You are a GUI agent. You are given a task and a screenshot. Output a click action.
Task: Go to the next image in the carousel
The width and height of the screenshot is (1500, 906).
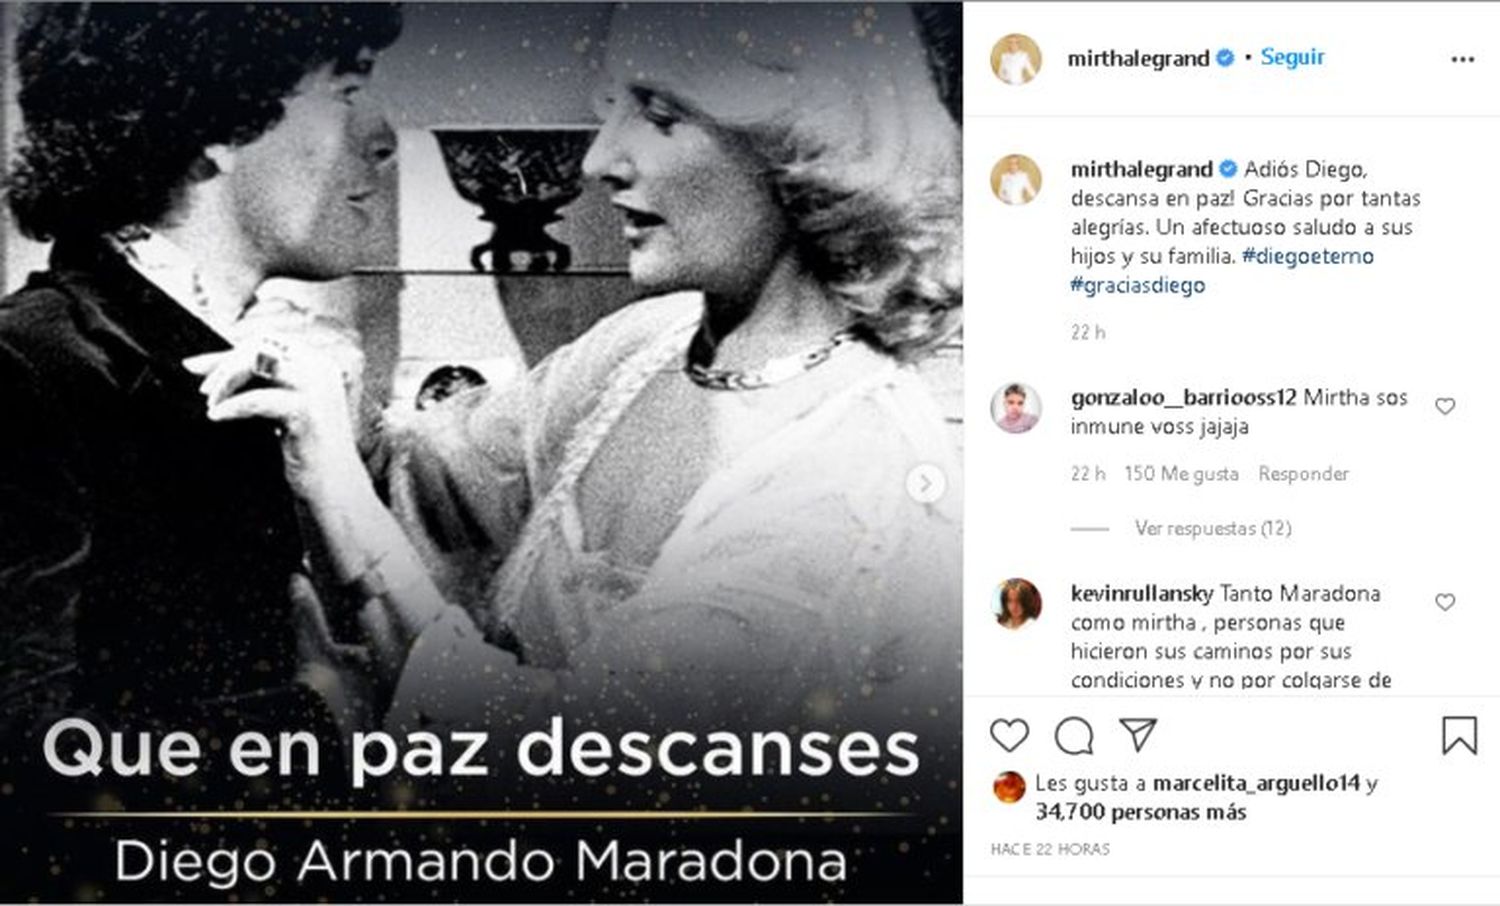(925, 484)
